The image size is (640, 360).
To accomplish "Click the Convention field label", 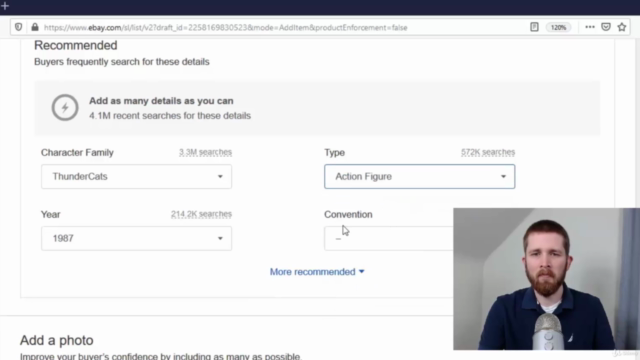I will [348, 215].
